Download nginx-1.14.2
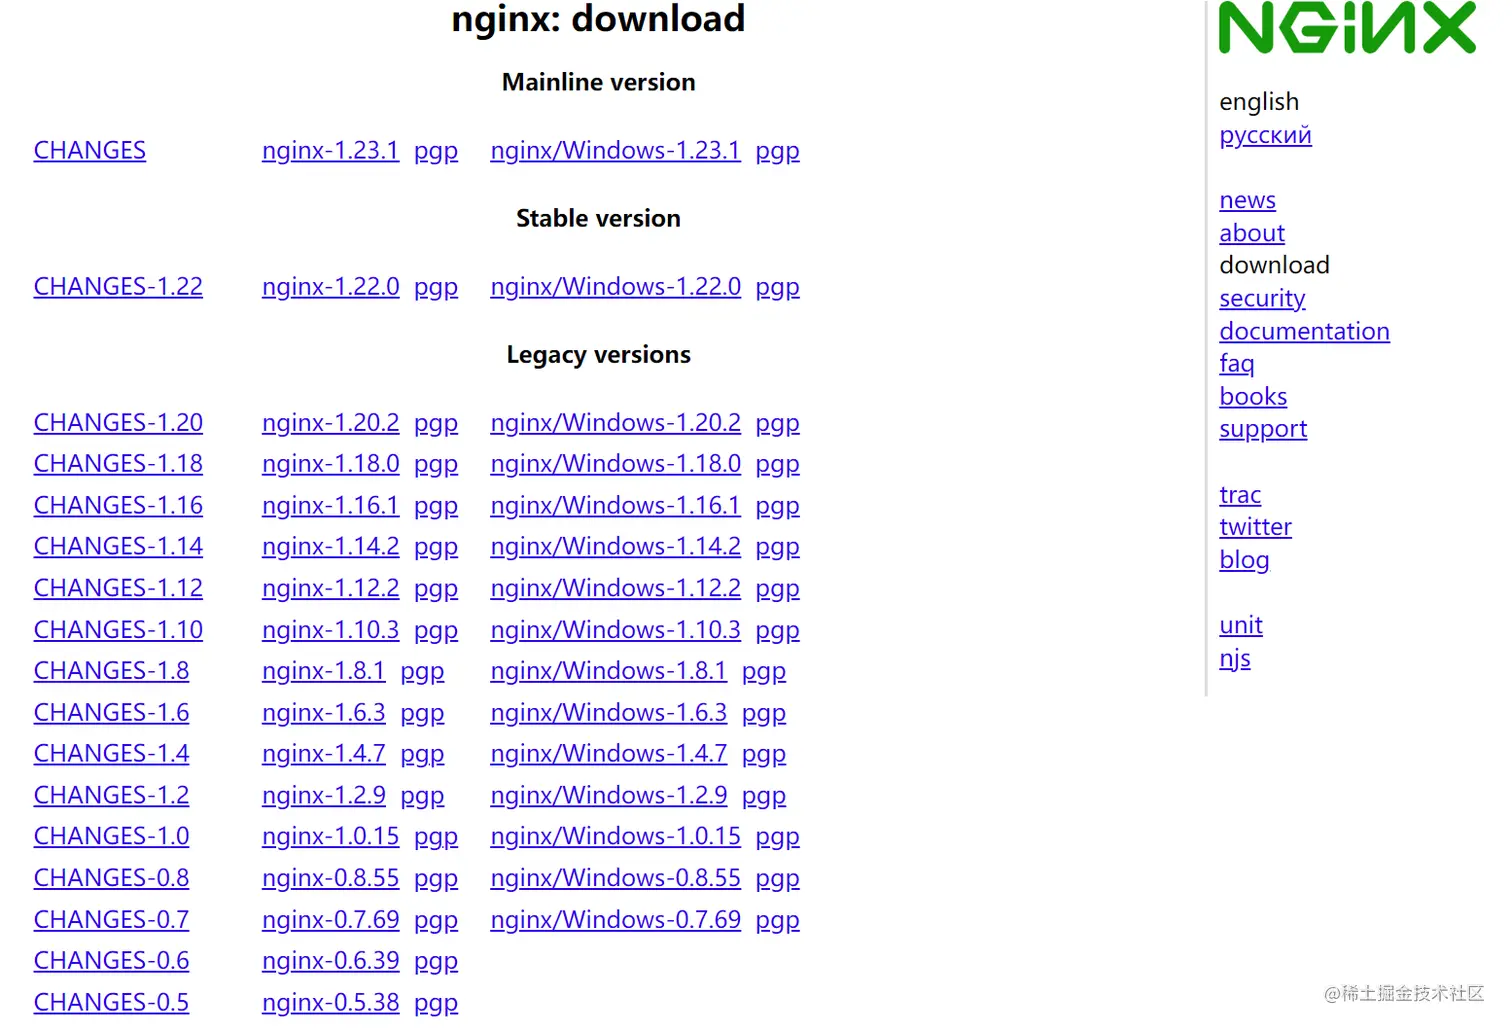 pyautogui.click(x=330, y=547)
